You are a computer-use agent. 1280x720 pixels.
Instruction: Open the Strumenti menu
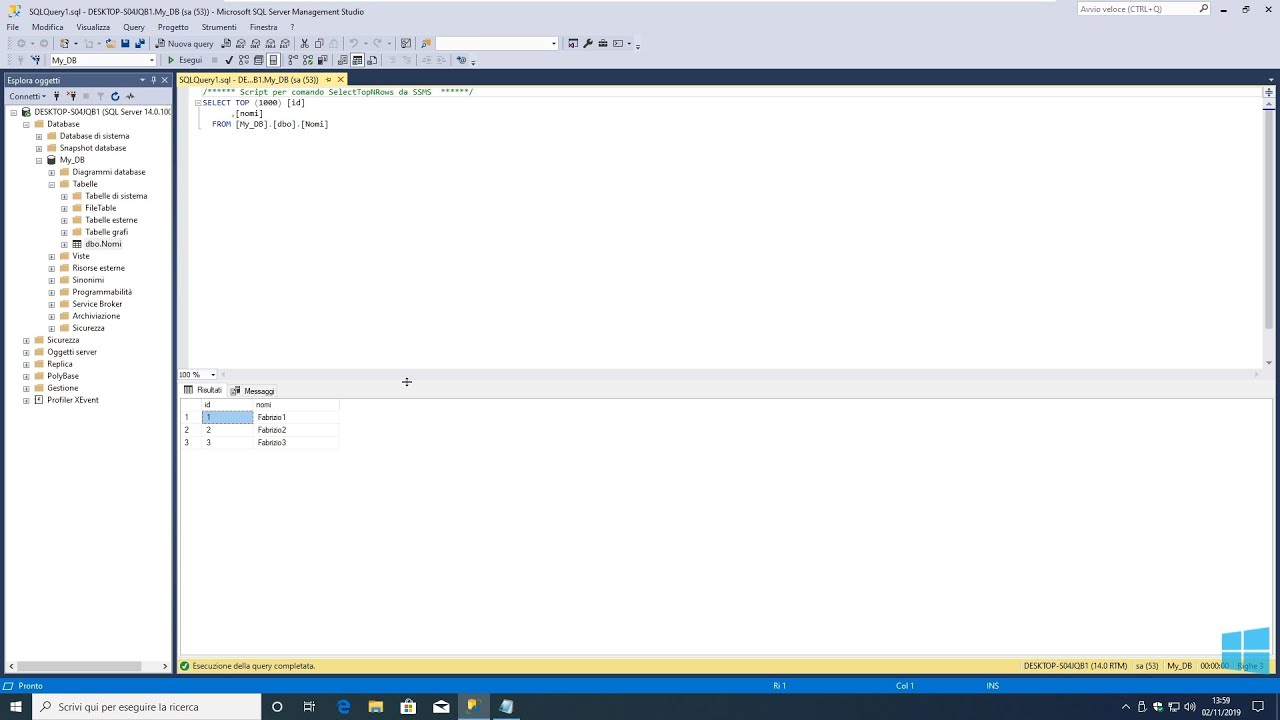(219, 27)
